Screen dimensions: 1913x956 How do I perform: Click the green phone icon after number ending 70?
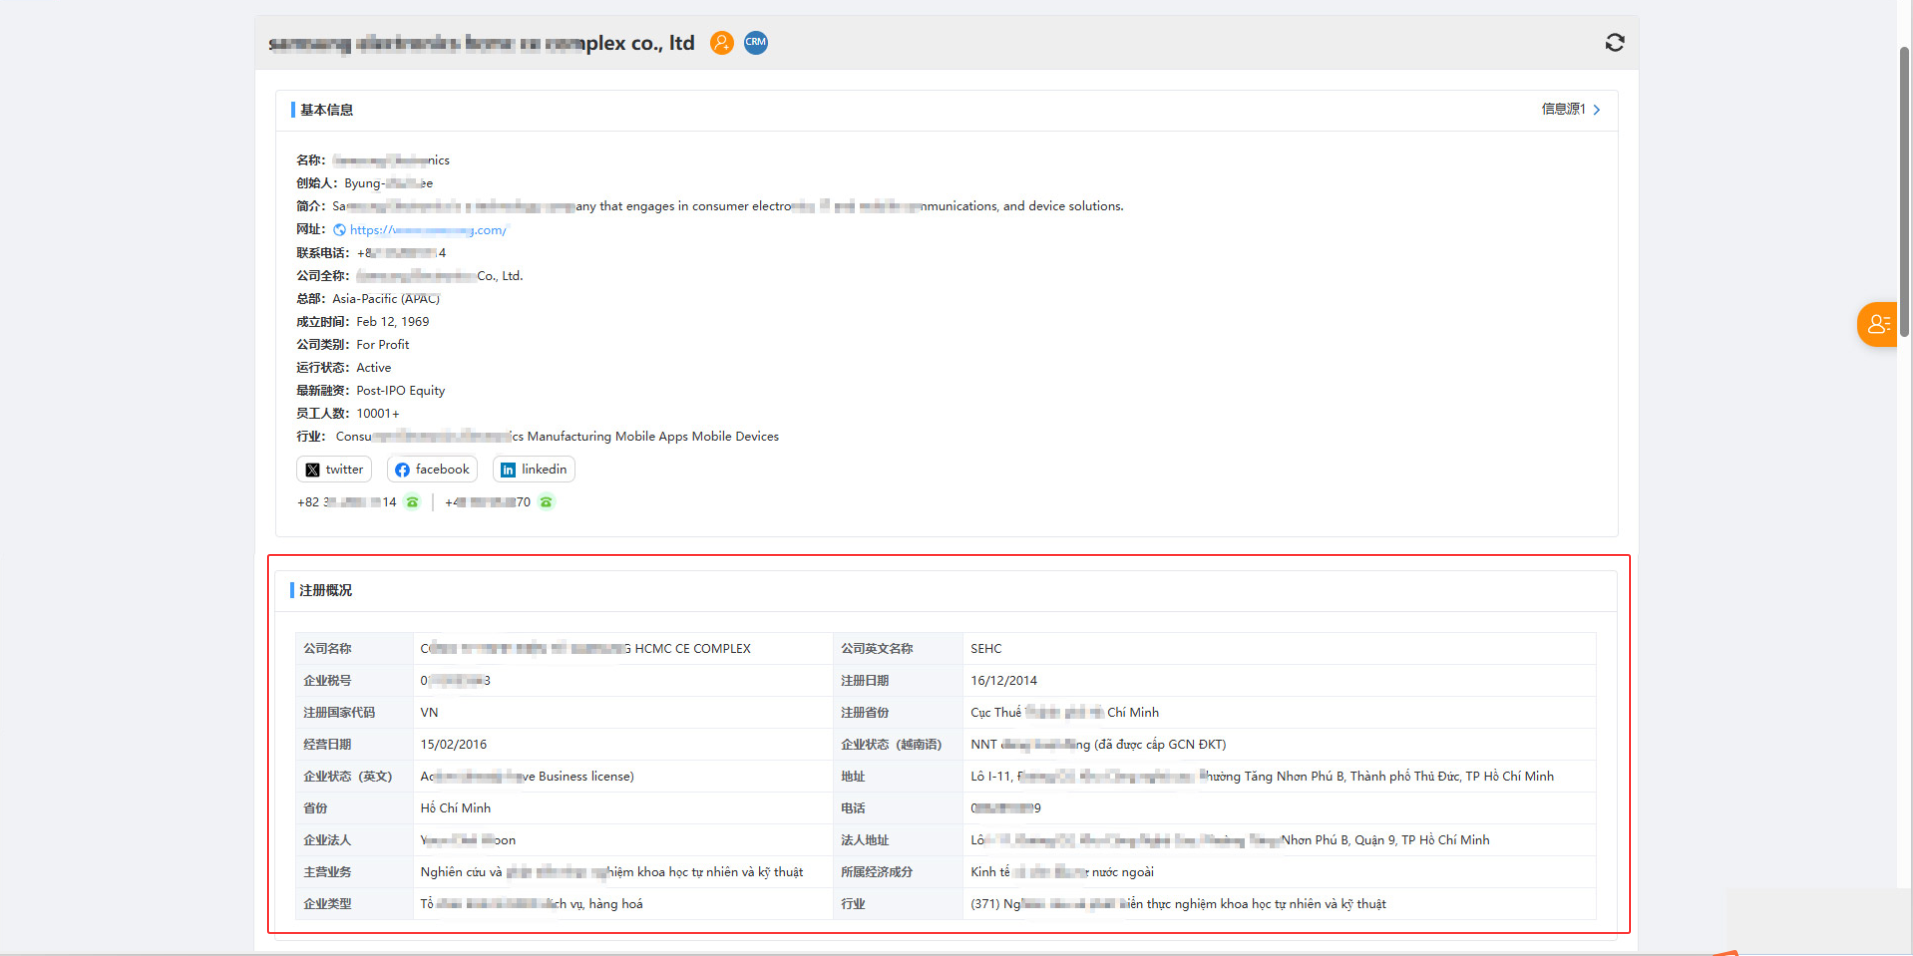click(546, 502)
